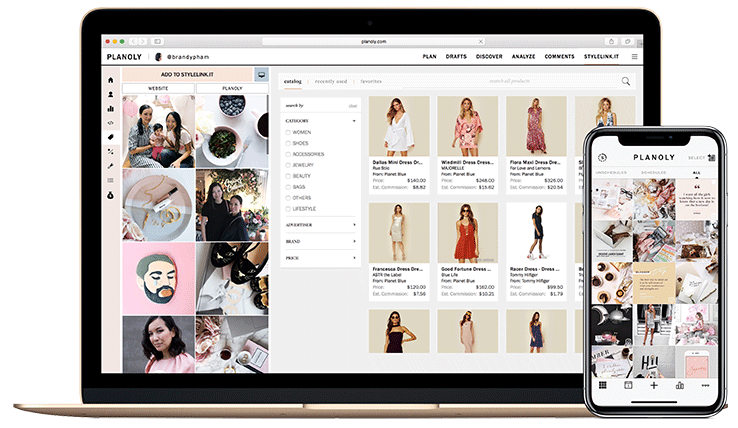Click the Home icon in left sidebar
The height and width of the screenshot is (428, 738).
111,80
